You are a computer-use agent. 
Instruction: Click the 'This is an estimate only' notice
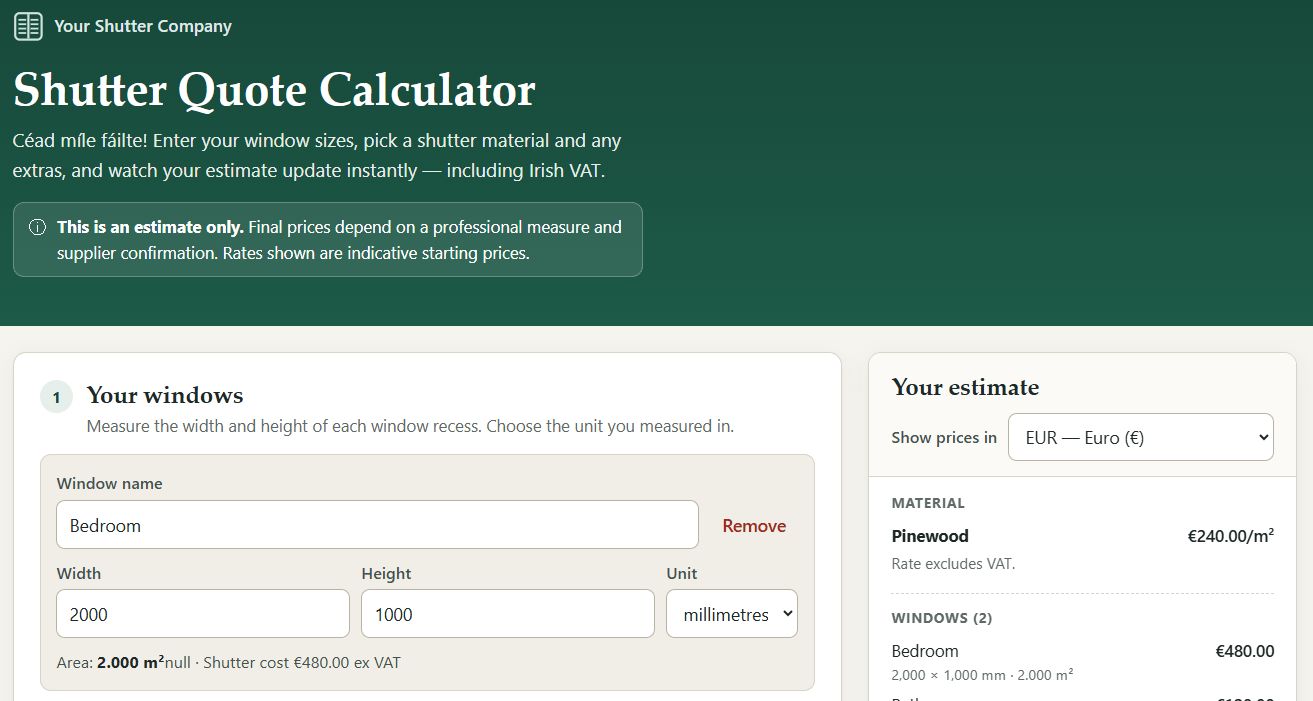point(328,240)
